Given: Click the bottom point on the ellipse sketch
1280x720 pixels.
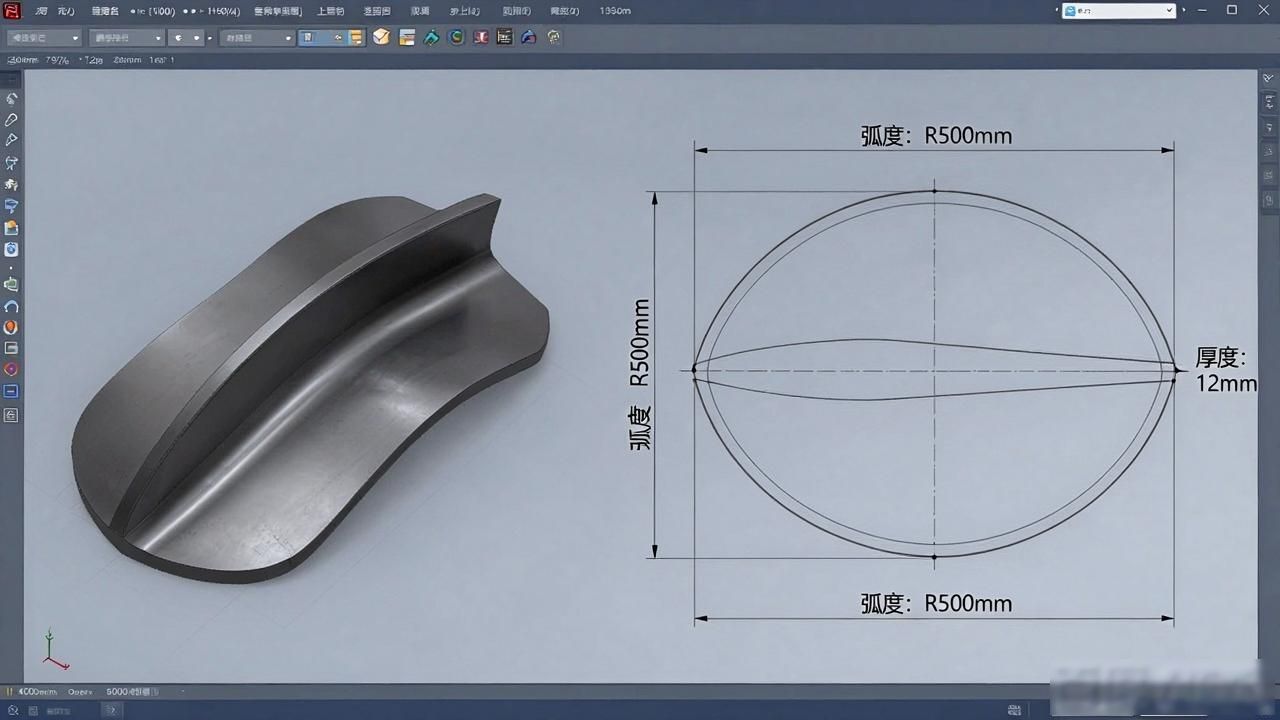Looking at the screenshot, I should [x=934, y=557].
